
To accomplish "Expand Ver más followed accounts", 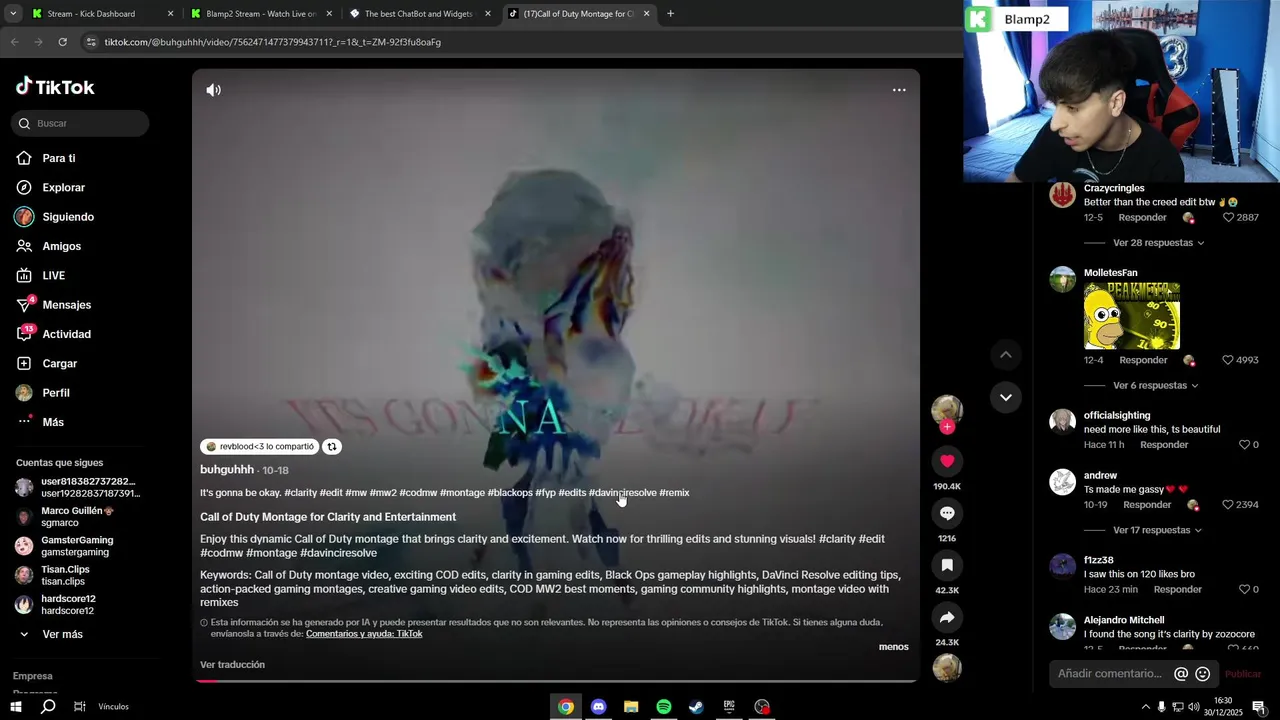I will pos(62,634).
